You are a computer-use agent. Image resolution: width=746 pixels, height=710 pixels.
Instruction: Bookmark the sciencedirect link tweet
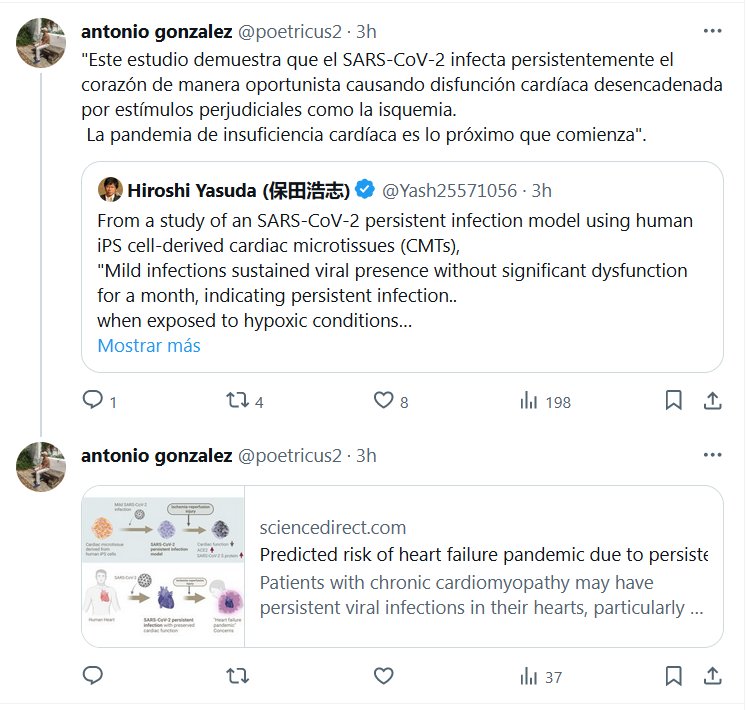pos(674,677)
